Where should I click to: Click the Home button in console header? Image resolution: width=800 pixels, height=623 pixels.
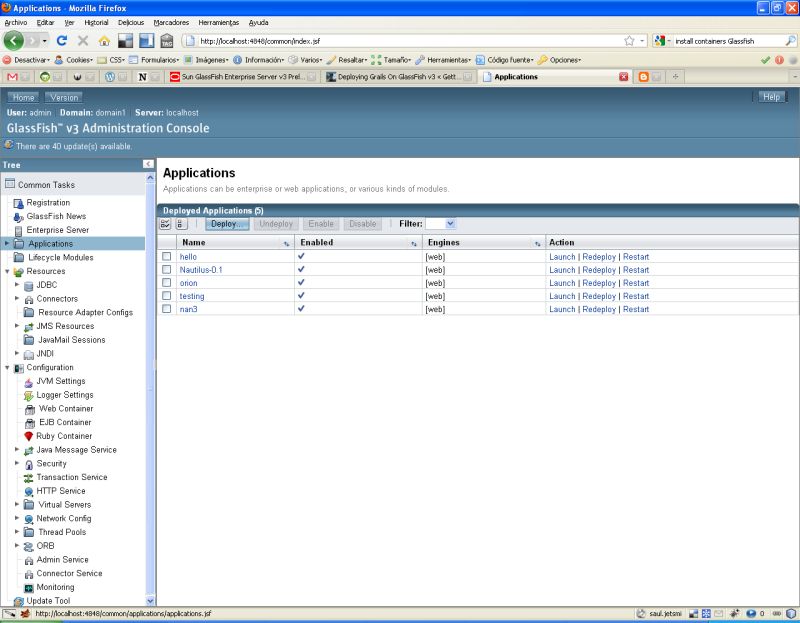tap(23, 97)
